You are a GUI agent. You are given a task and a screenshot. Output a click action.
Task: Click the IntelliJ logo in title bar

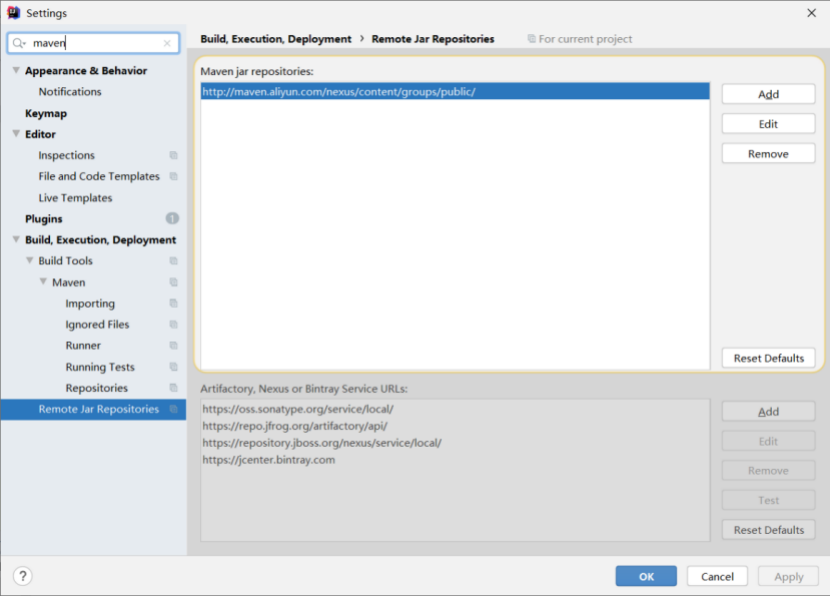[13, 12]
